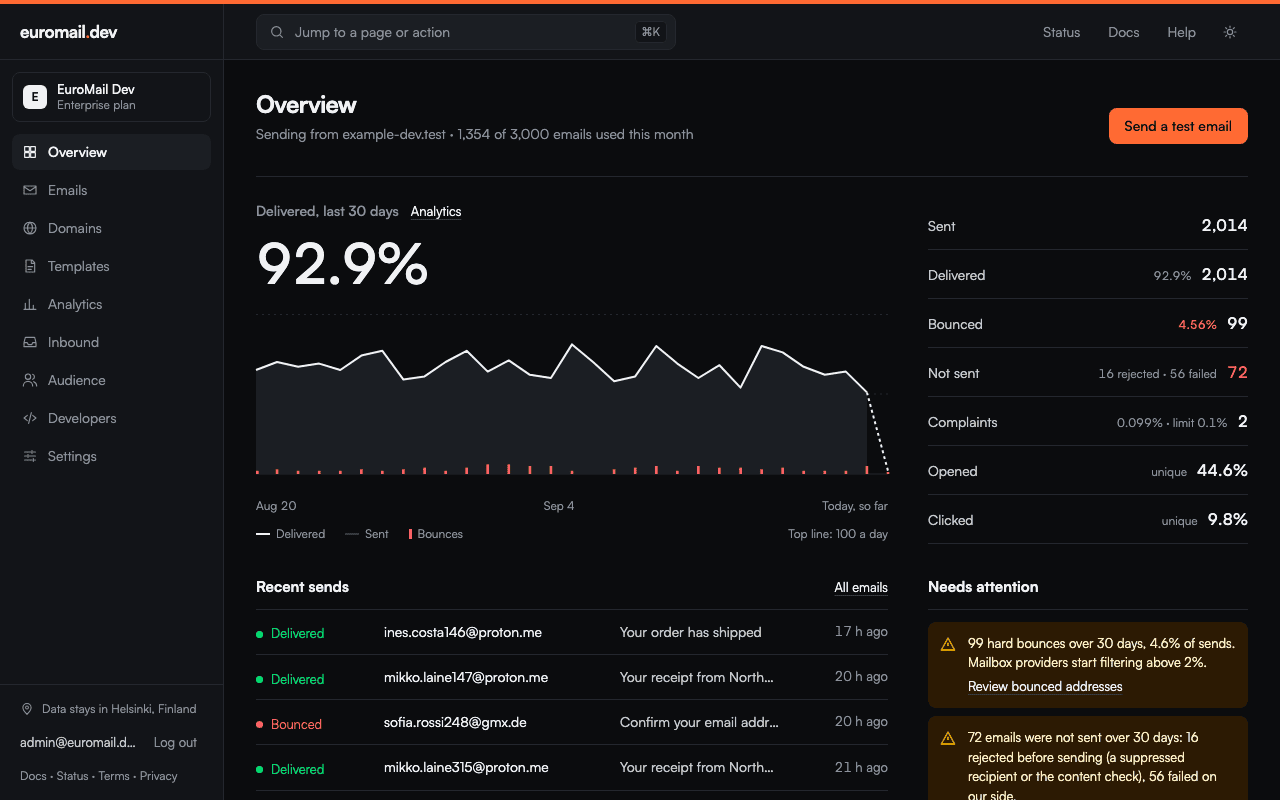The width and height of the screenshot is (1280, 800).
Task: Click the Helsinki location pin icon
Action: coord(27,709)
